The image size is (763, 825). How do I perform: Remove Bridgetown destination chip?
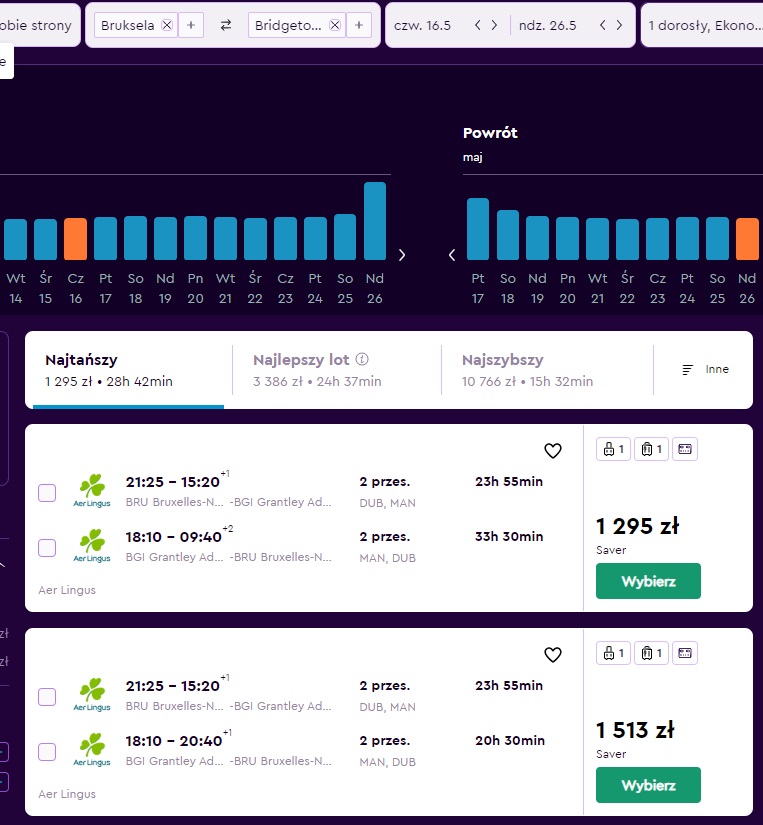pos(335,25)
